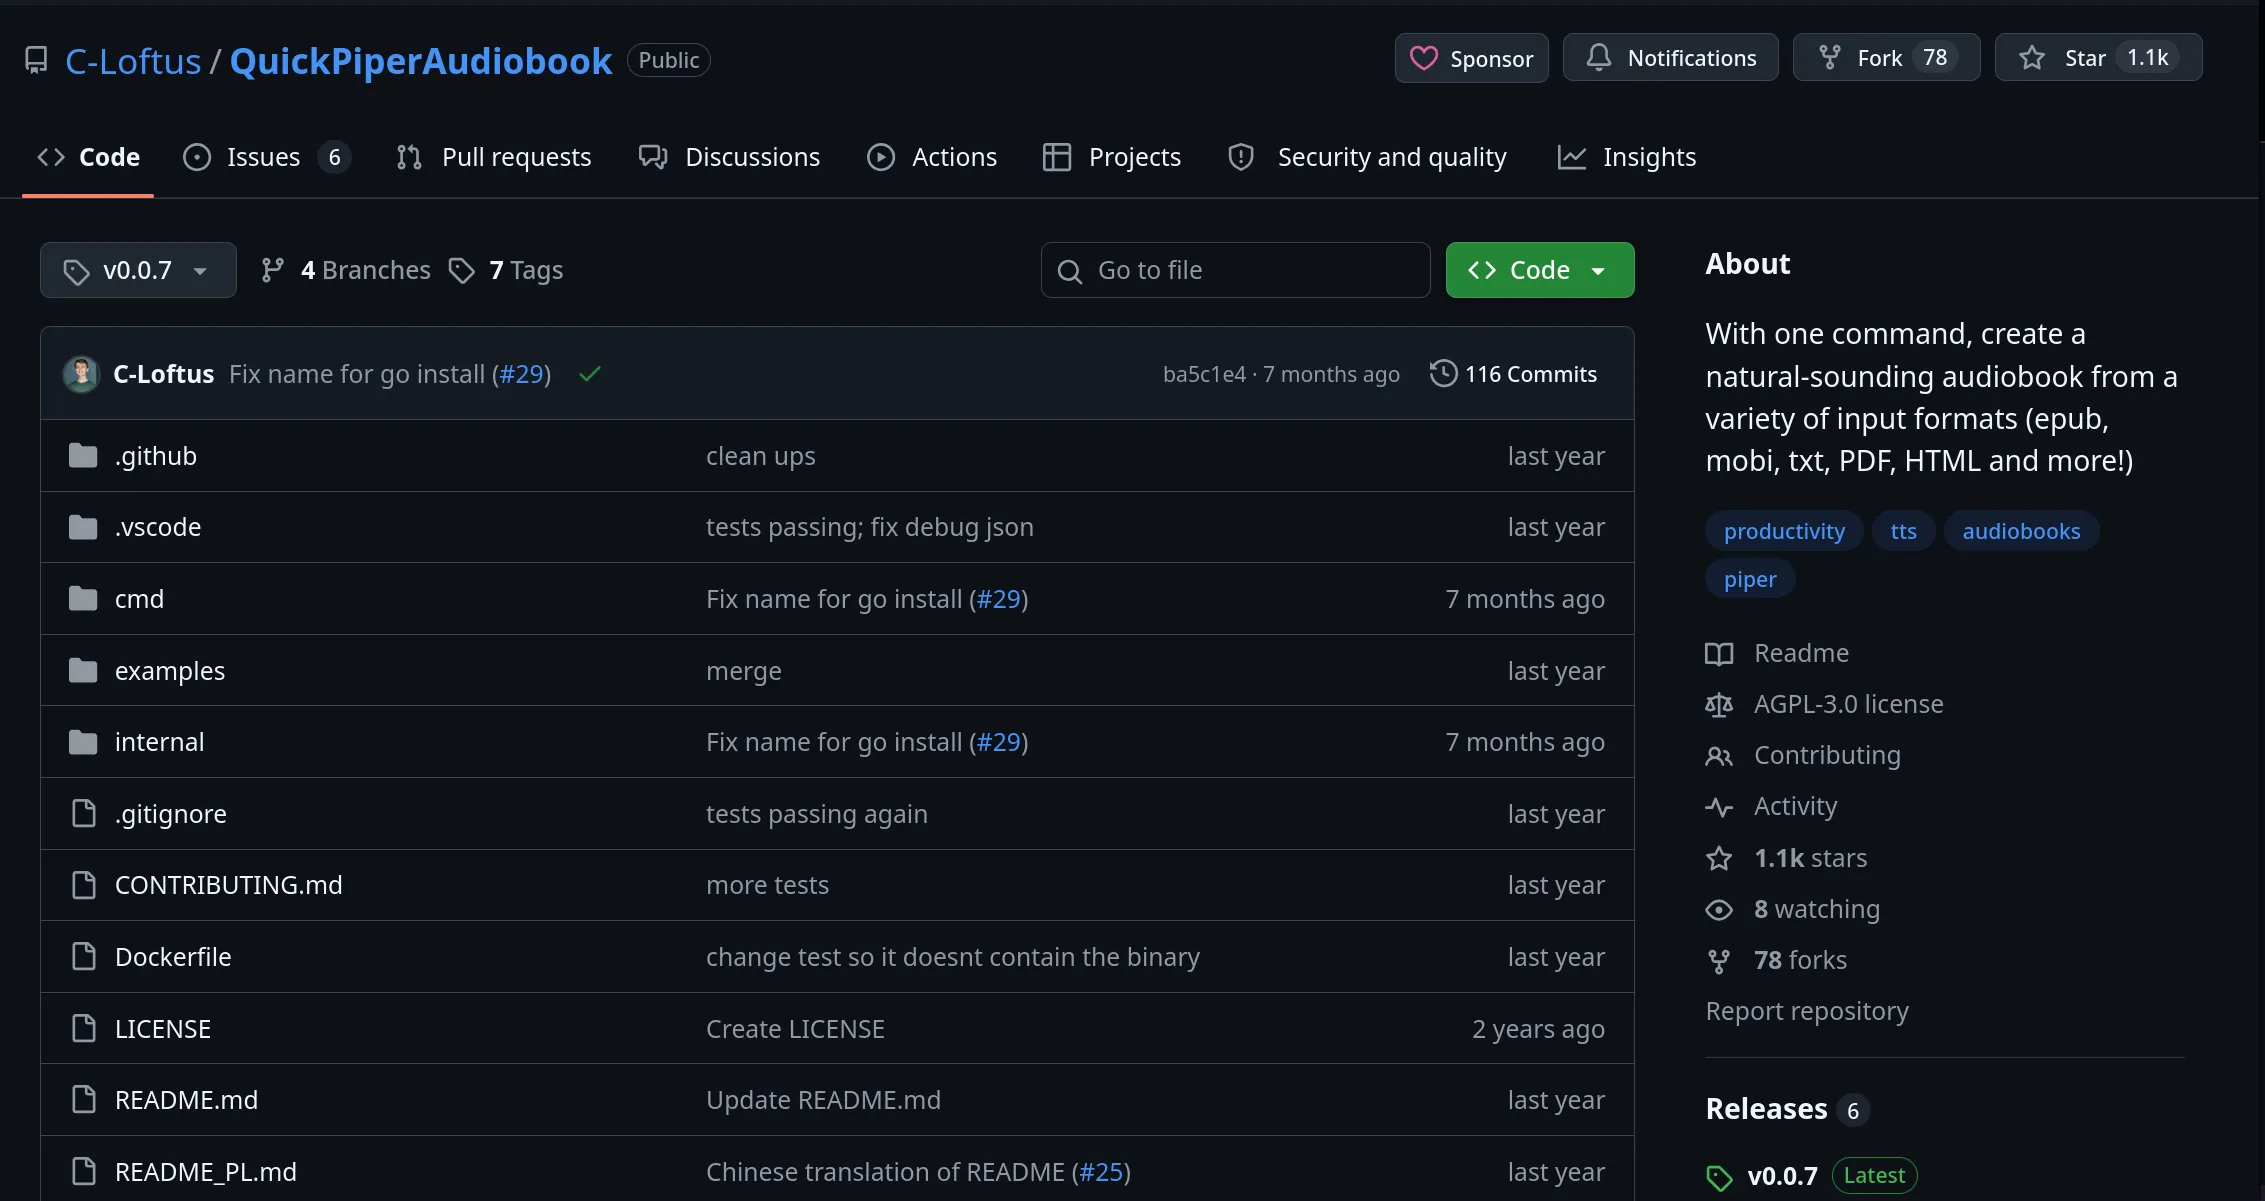Open the 'clean ups' commit message
Screen dimensions: 2265x1201
(761, 456)
